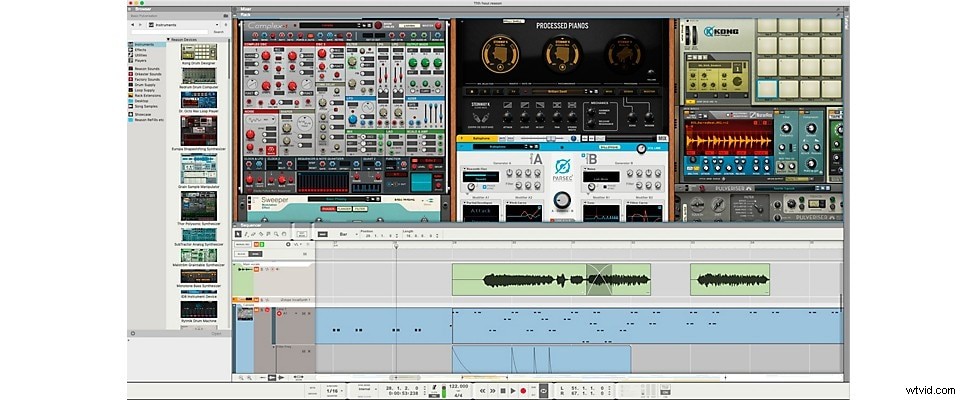Click the Subtractor Analog Synthesizer thumbnail
This screenshot has width=976, height=400.
(199, 235)
